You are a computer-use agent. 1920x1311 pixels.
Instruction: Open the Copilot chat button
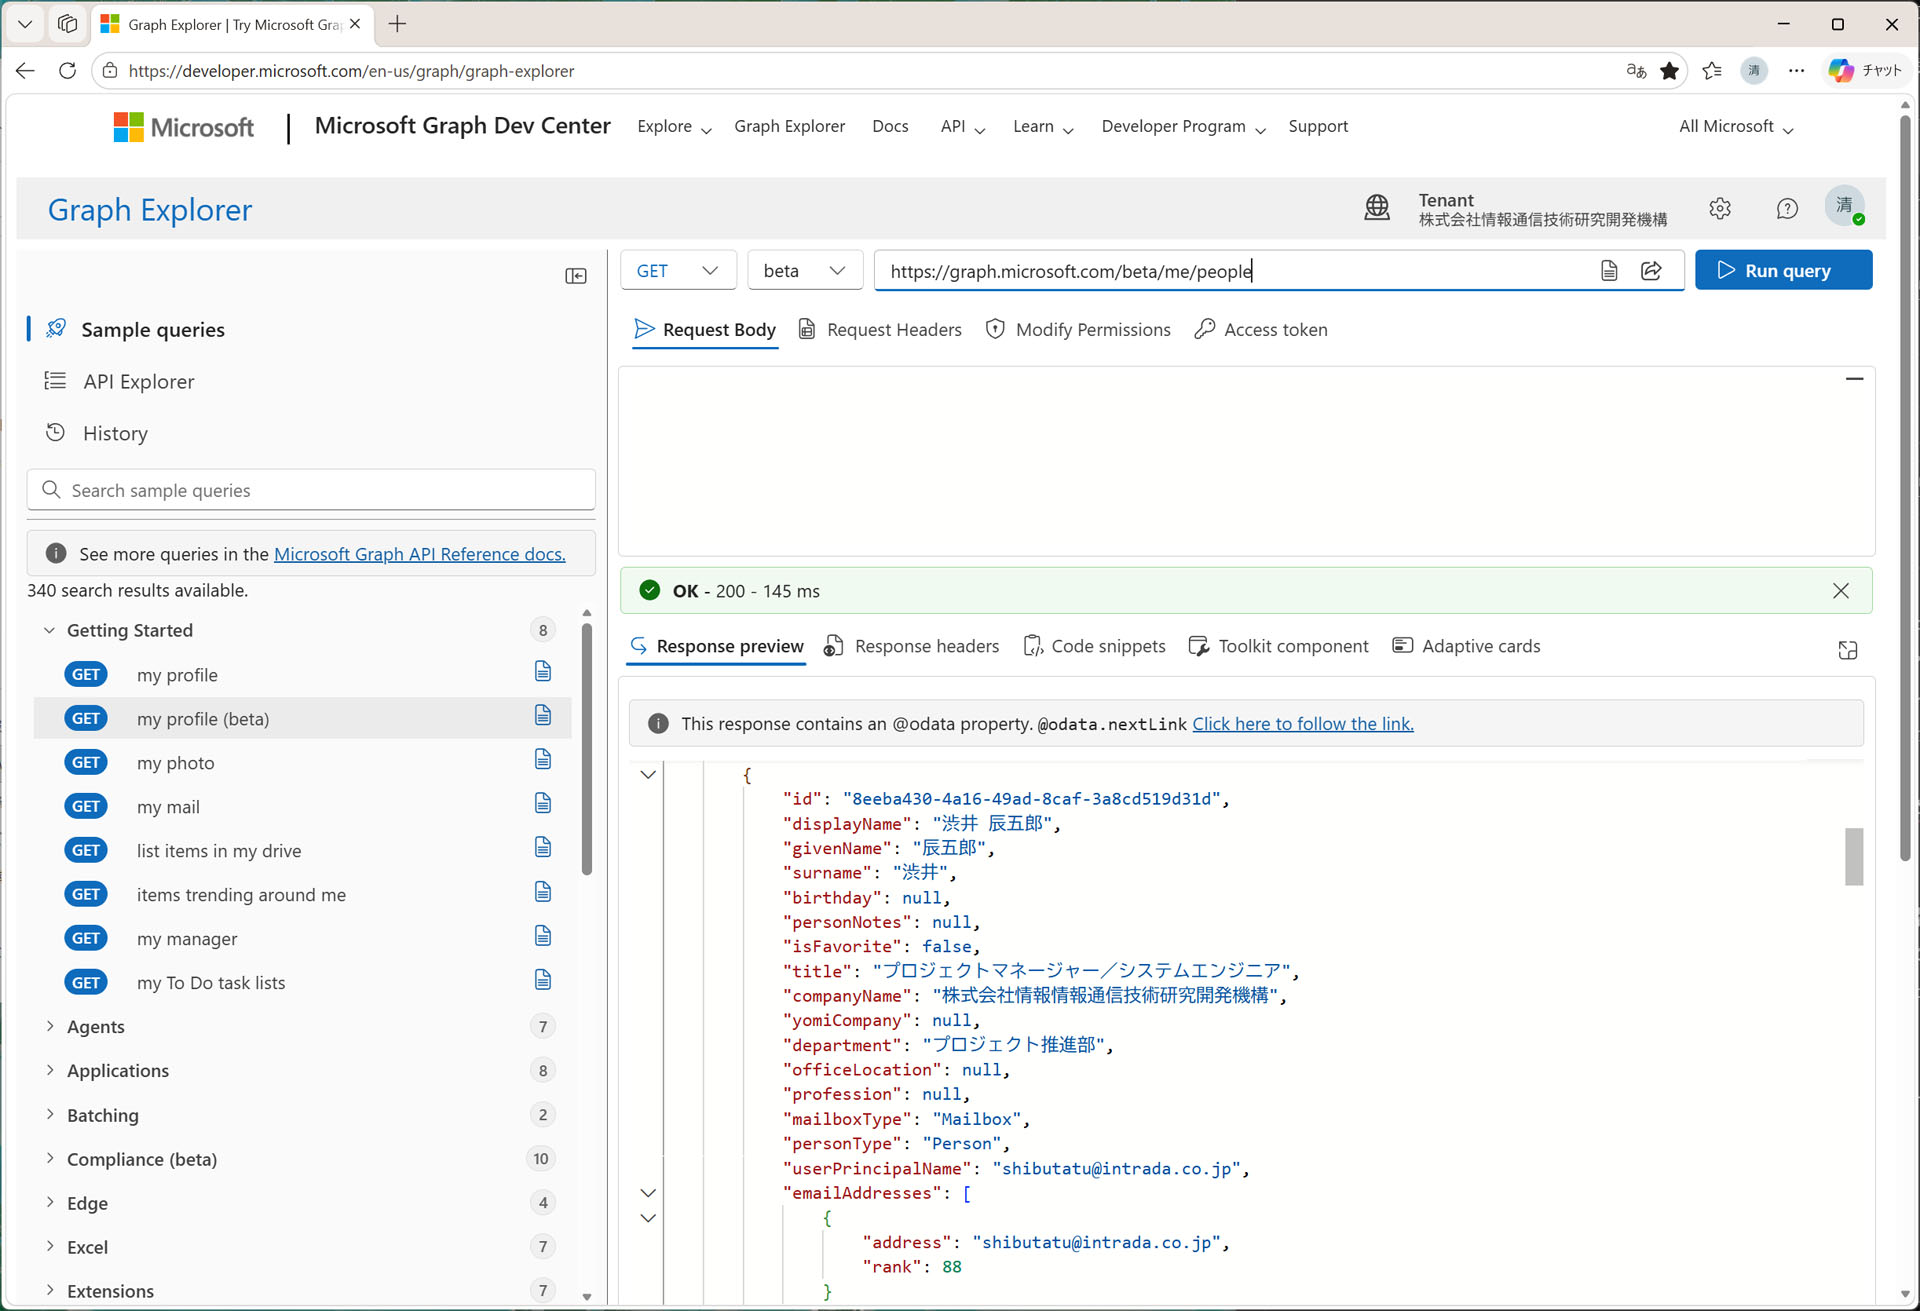click(x=1865, y=71)
